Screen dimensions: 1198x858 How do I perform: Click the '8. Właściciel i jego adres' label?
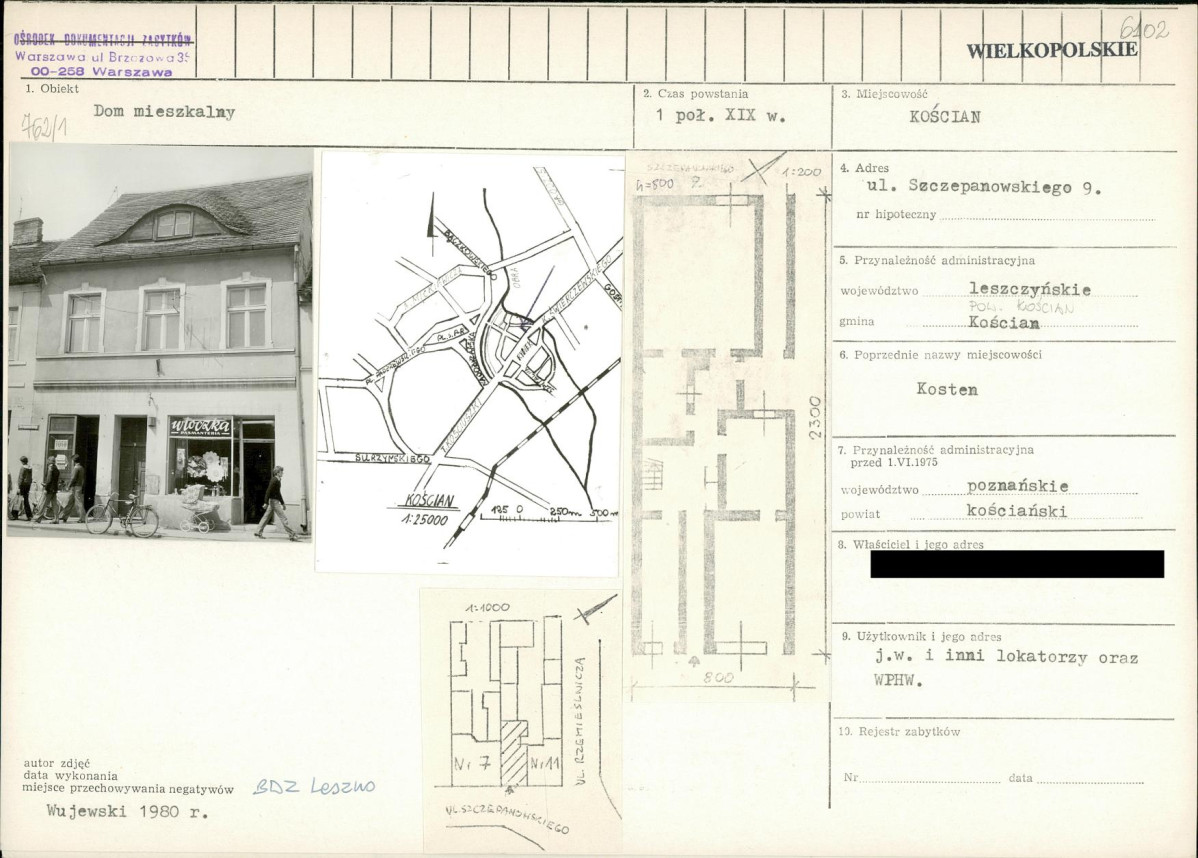pyautogui.click(x=911, y=545)
